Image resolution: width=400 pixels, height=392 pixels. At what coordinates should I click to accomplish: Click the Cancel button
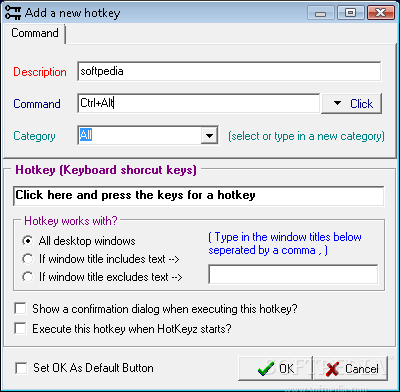(351, 368)
